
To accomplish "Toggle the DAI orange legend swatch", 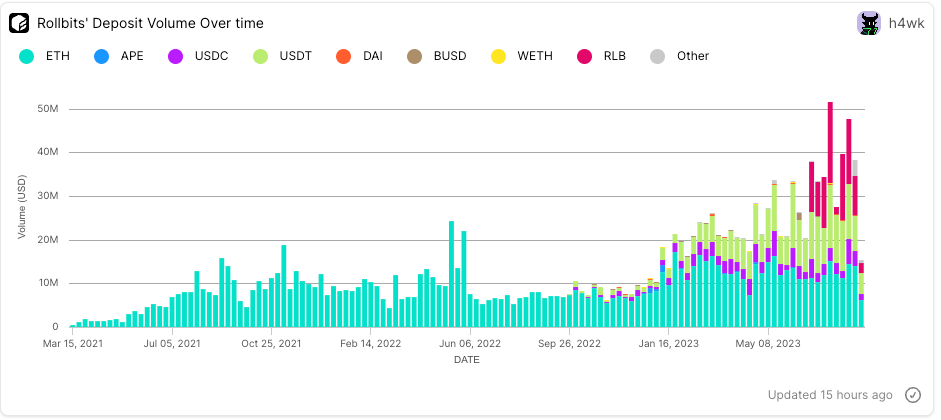I will point(344,56).
